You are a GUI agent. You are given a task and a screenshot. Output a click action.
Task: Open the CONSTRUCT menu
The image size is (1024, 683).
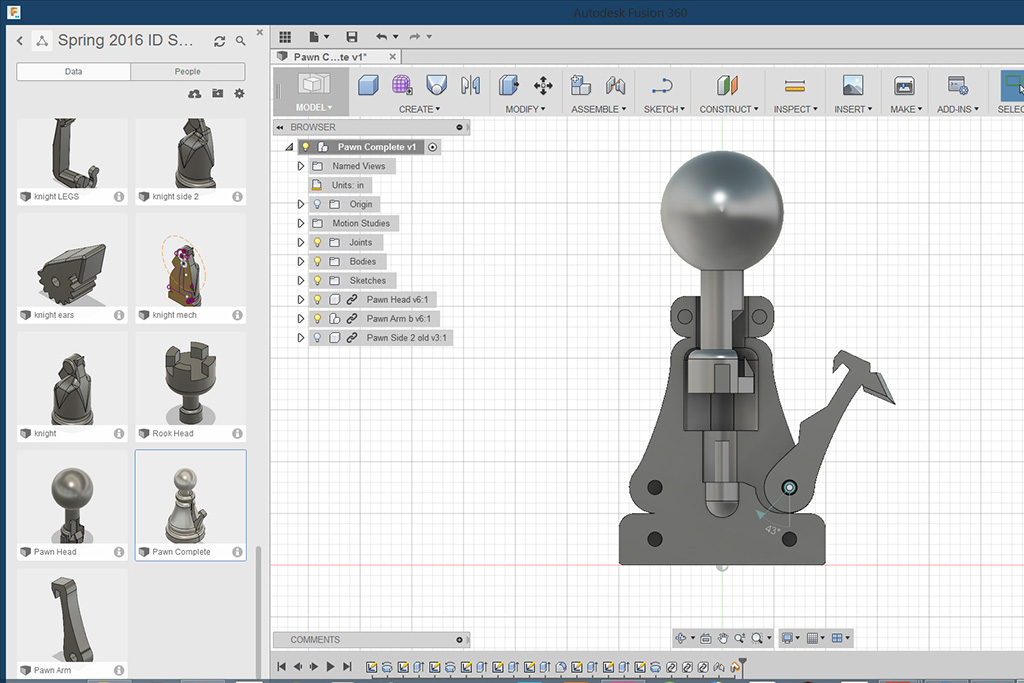tap(729, 109)
